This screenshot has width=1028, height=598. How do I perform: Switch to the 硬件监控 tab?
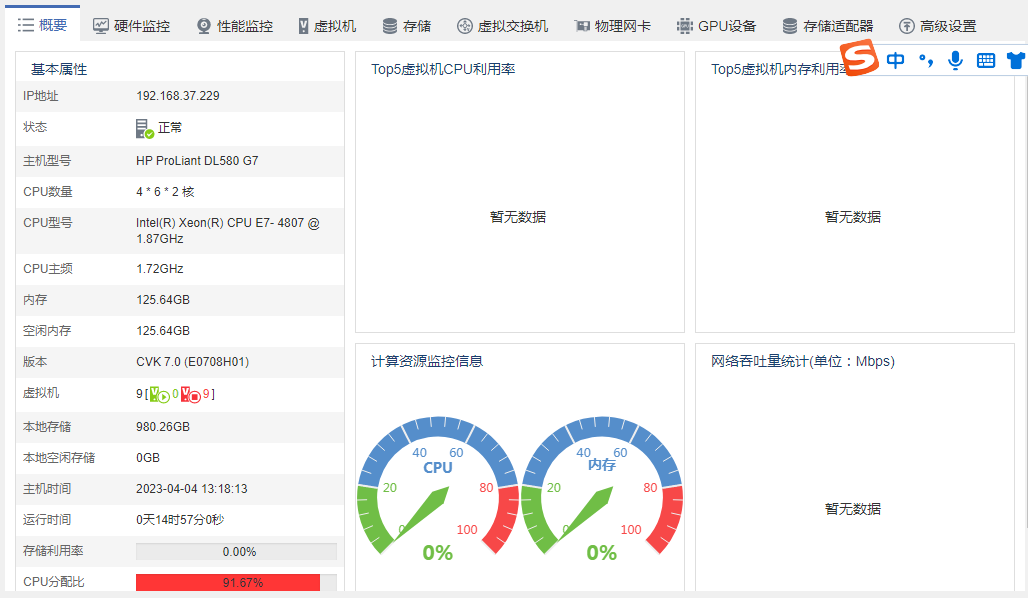[131, 26]
